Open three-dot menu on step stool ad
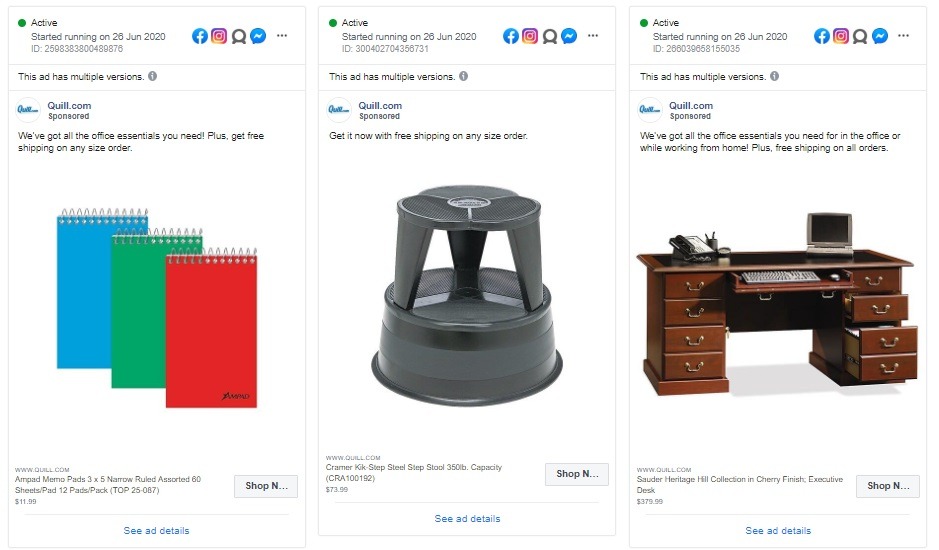939x550 pixels. (x=593, y=35)
